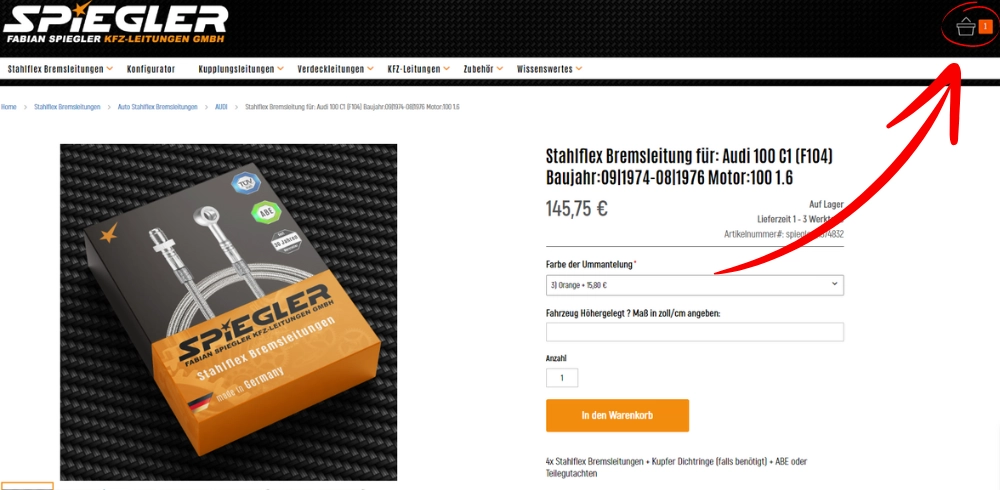Viewport: 1000px width, 490px height.
Task: Click the Anzahl quantity field
Action: [x=562, y=378]
